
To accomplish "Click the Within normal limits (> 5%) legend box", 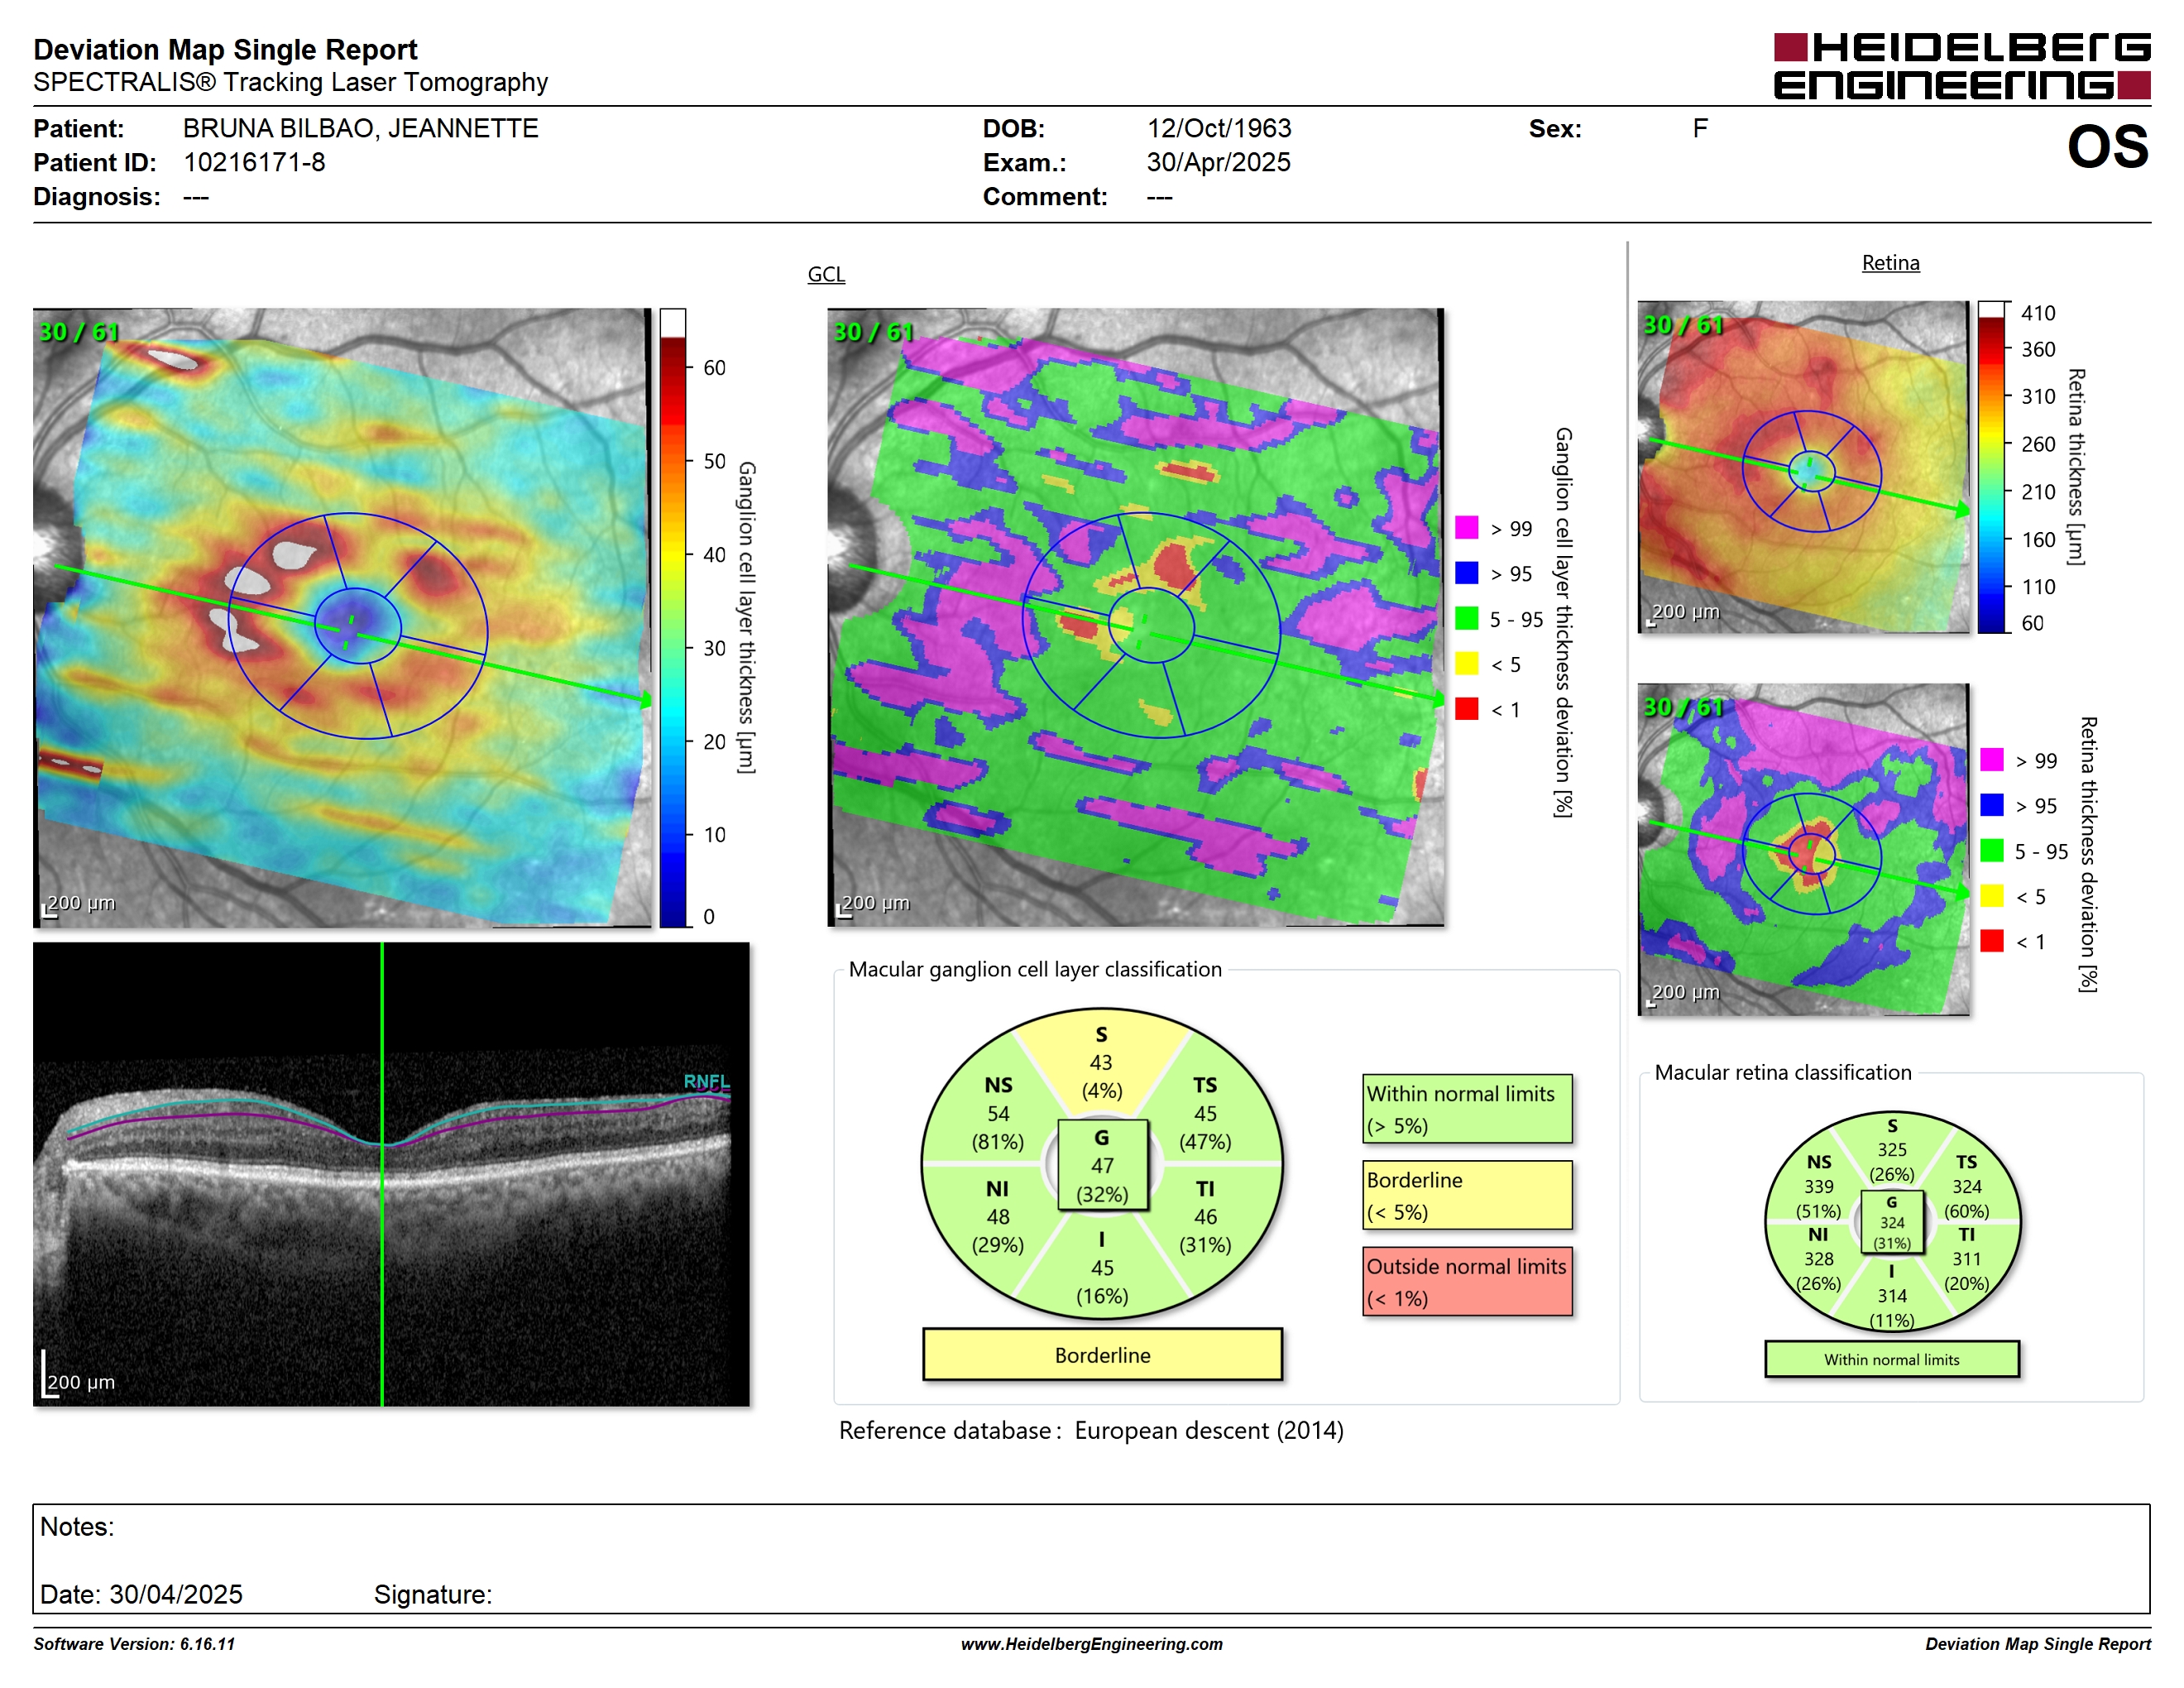I will [x=1467, y=1109].
